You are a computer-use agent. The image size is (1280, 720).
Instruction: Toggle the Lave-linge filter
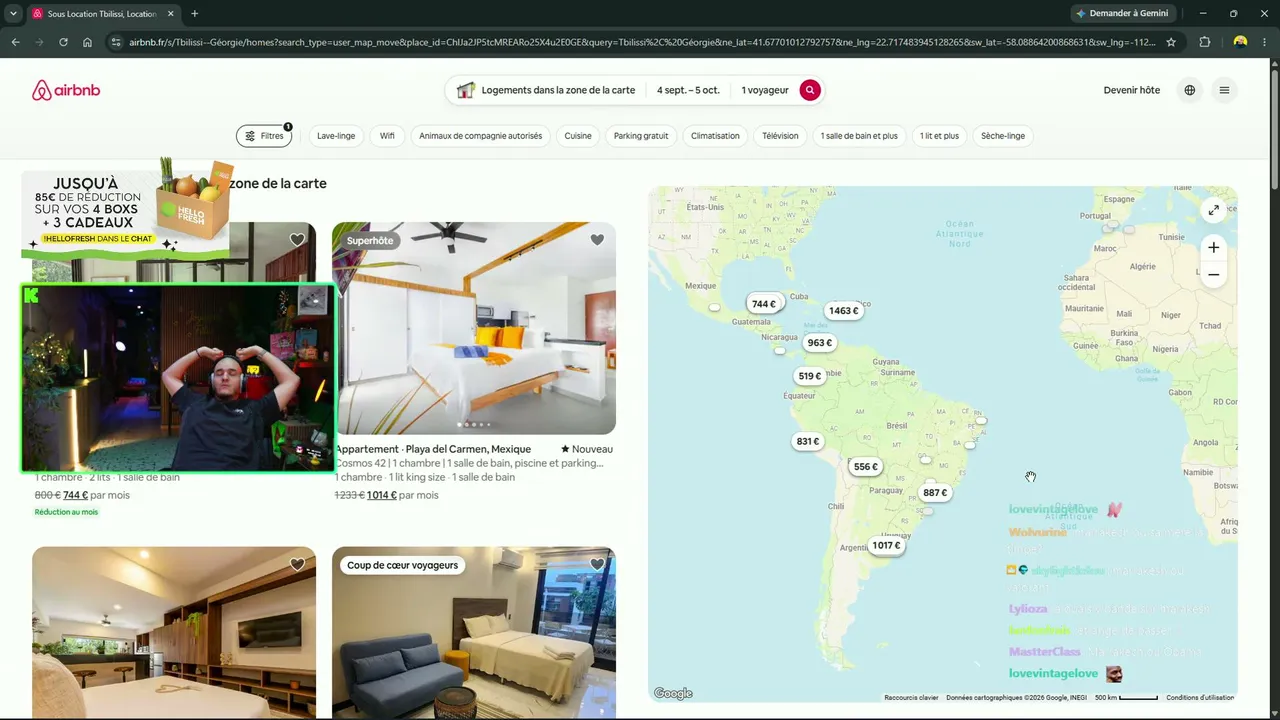click(336, 136)
